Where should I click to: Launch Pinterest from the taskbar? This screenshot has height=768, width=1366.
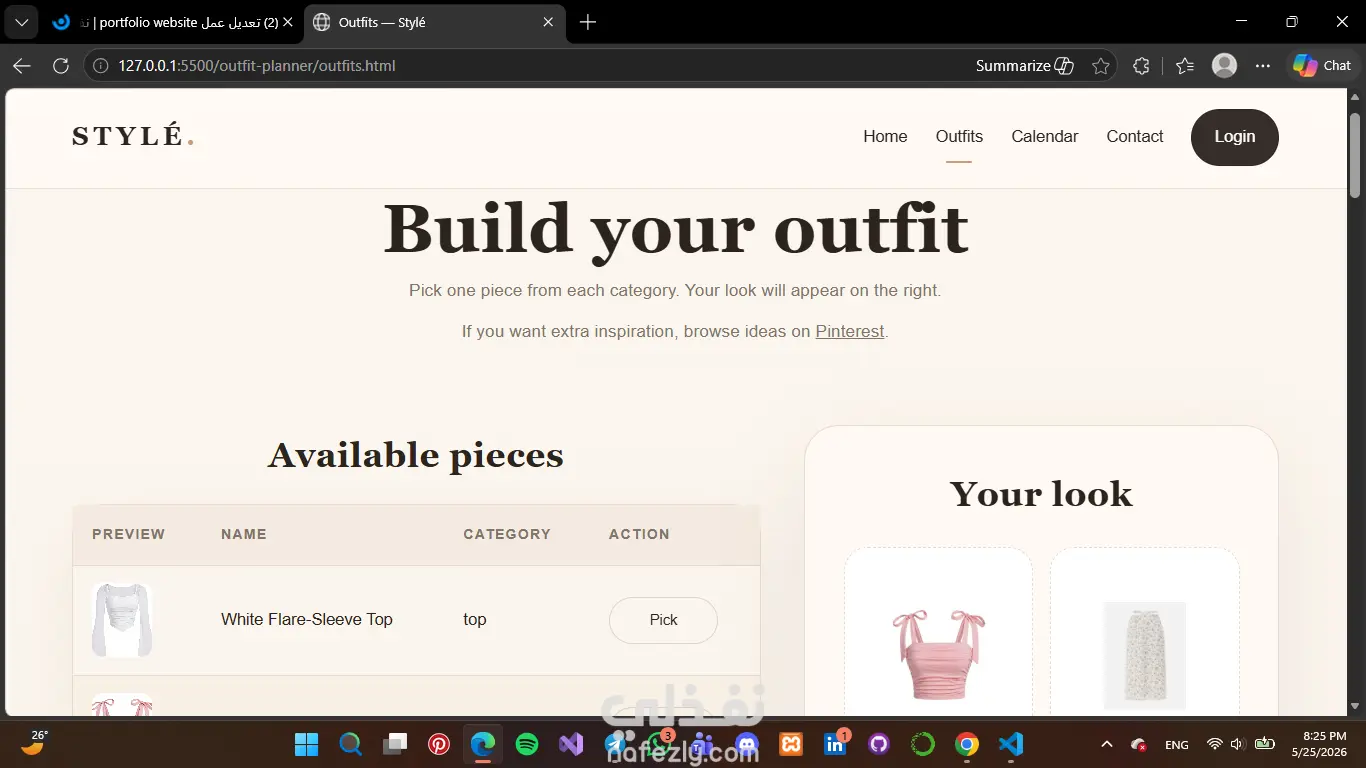pos(439,744)
